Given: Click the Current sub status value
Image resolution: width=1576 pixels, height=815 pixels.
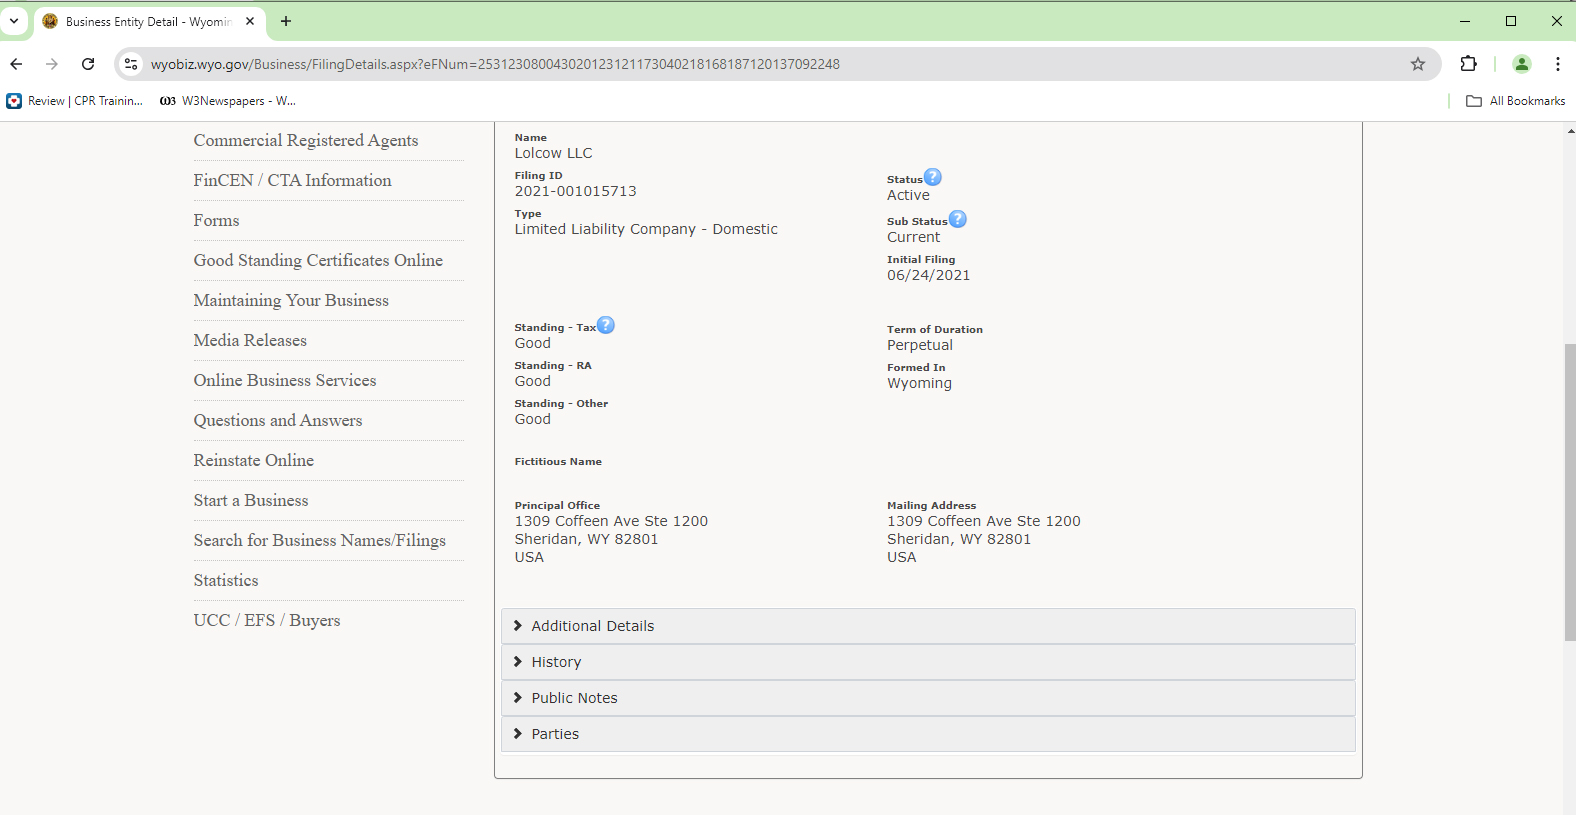Looking at the screenshot, I should pyautogui.click(x=913, y=237).
